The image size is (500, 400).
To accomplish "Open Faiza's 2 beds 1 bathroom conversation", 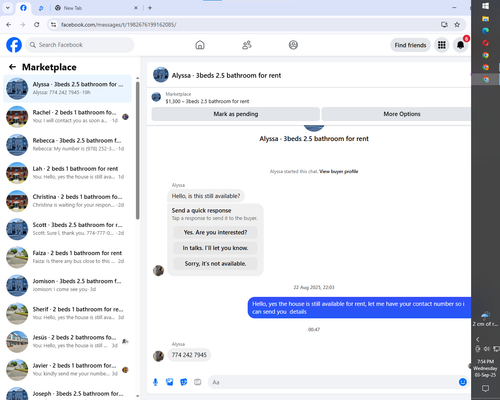I will [x=67, y=257].
